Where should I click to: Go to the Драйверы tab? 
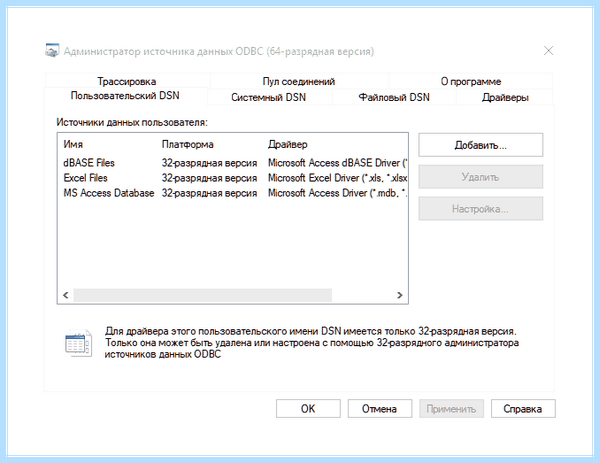[505, 97]
